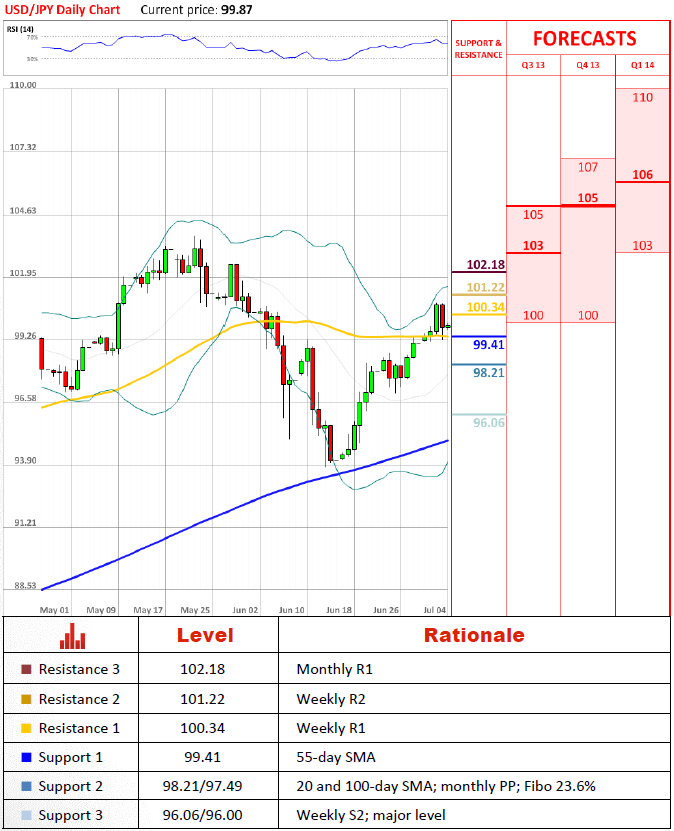The height and width of the screenshot is (831, 674).
Task: Click the Support 1 blue color swatch
Action: (x=26, y=757)
